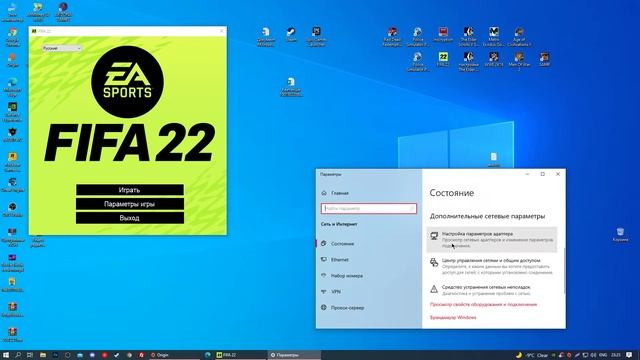Click the weather moon icon in taskbar
Image resolution: width=640 pixels, height=360 pixels.
pyautogui.click(x=519, y=355)
